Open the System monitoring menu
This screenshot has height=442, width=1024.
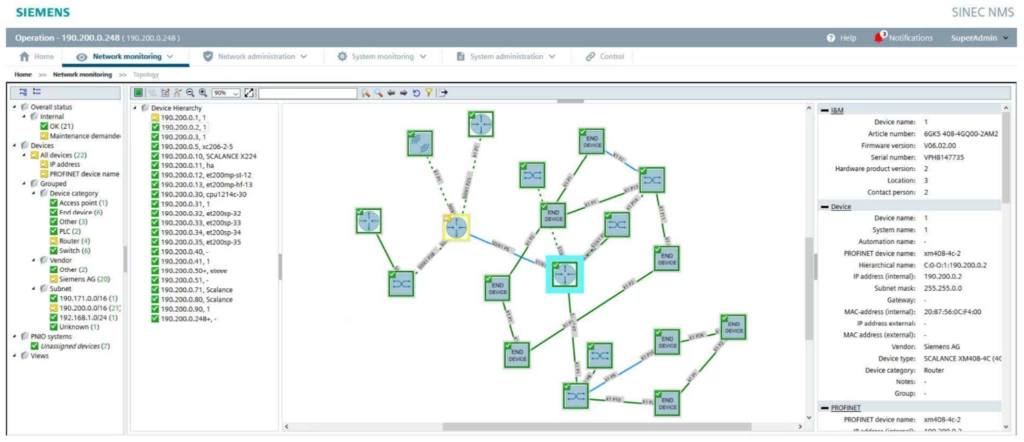coord(383,57)
